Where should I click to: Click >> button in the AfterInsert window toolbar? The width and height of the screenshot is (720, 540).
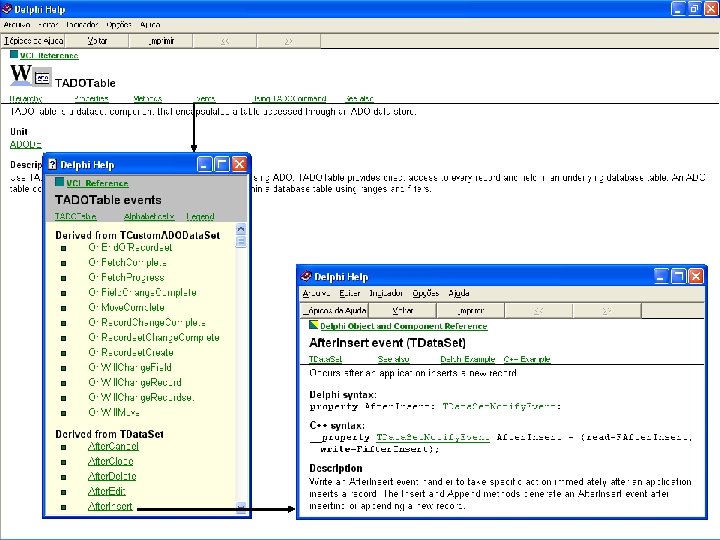(x=607, y=311)
